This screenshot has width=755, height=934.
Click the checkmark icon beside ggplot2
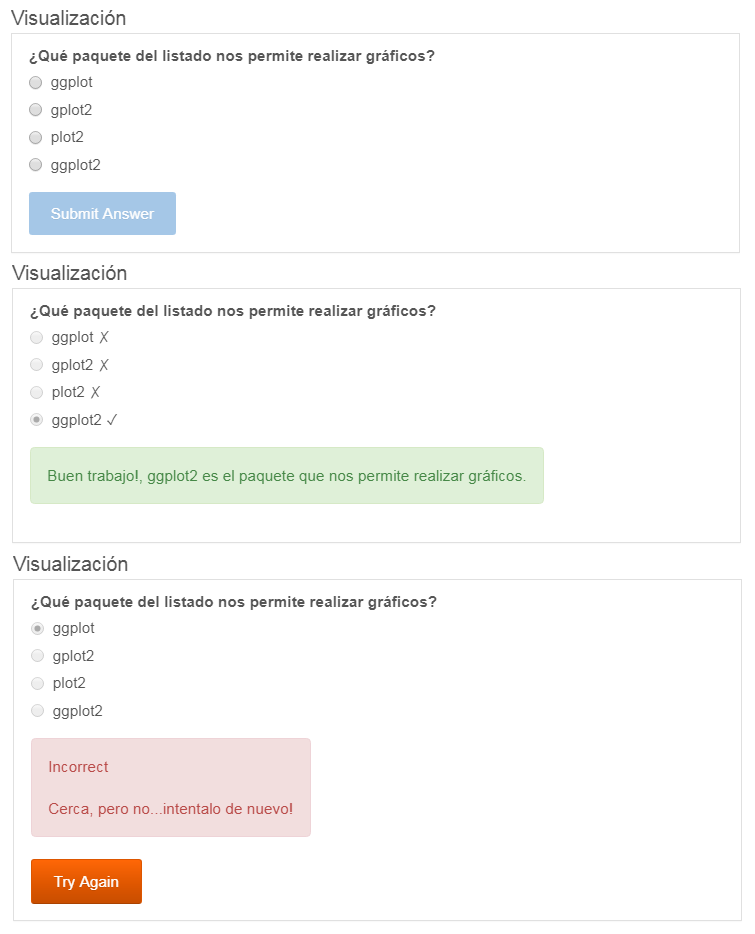click(x=112, y=421)
